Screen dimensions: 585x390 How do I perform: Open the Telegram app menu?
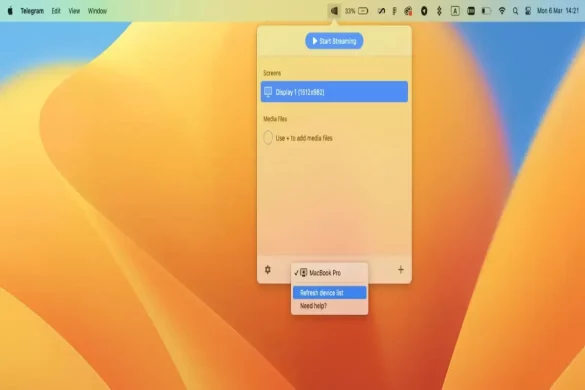click(x=32, y=11)
